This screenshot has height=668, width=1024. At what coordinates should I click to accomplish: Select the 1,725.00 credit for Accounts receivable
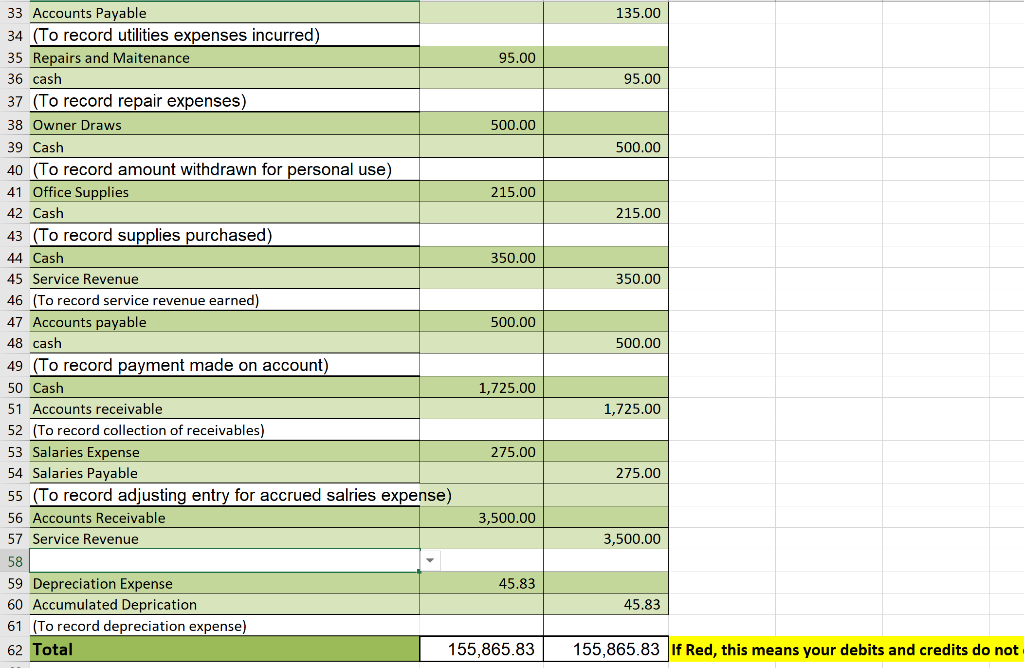[606, 409]
